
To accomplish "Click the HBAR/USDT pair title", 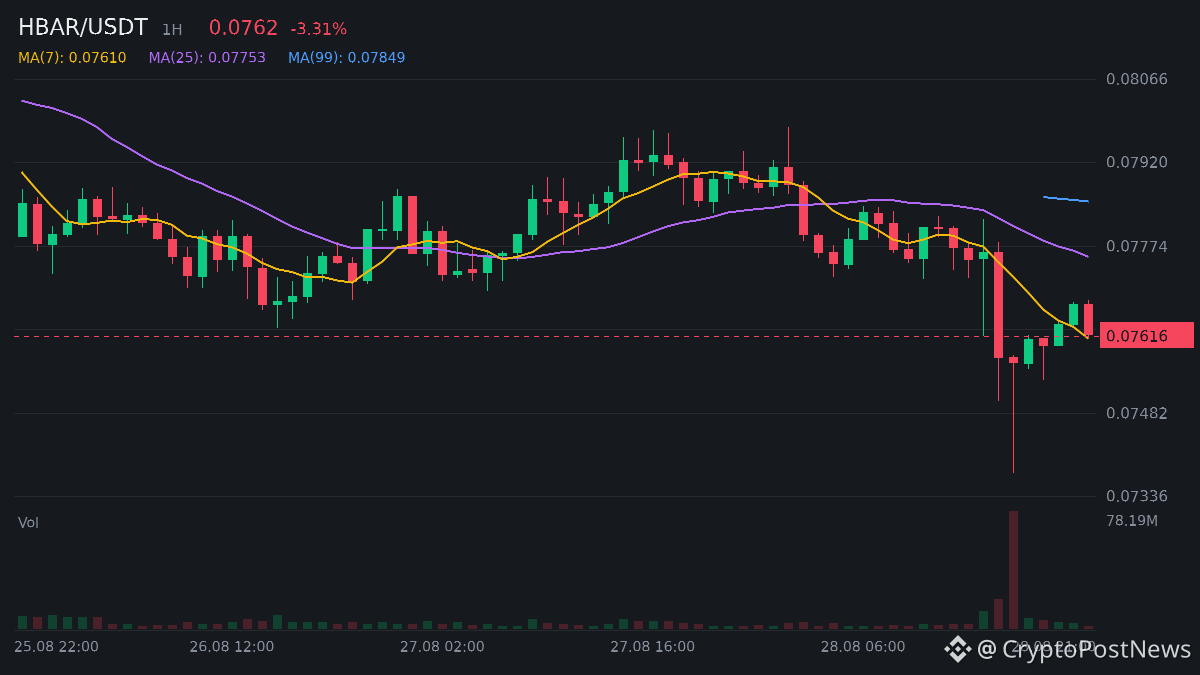I will pos(83,28).
